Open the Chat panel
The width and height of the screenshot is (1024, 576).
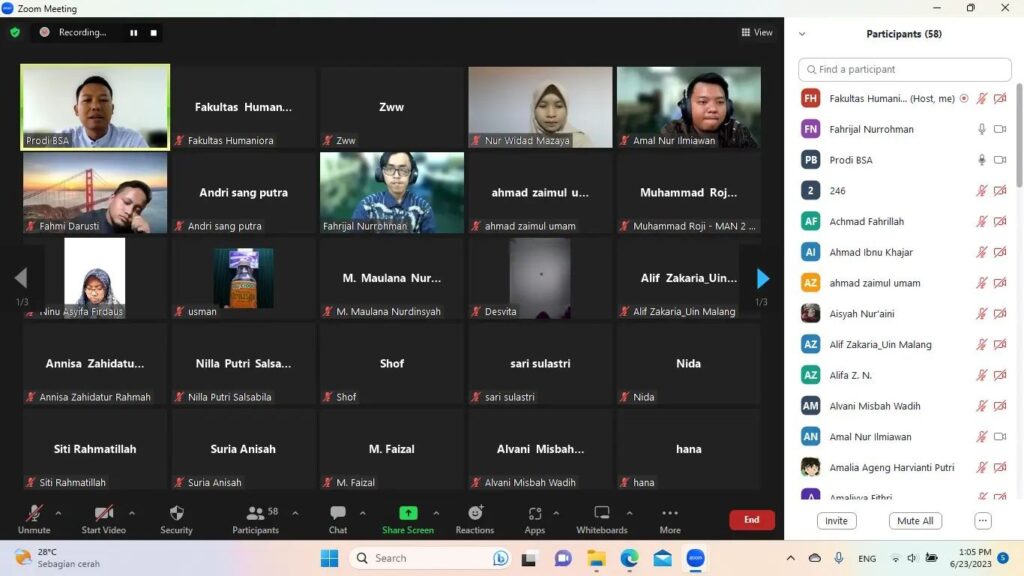(x=338, y=514)
